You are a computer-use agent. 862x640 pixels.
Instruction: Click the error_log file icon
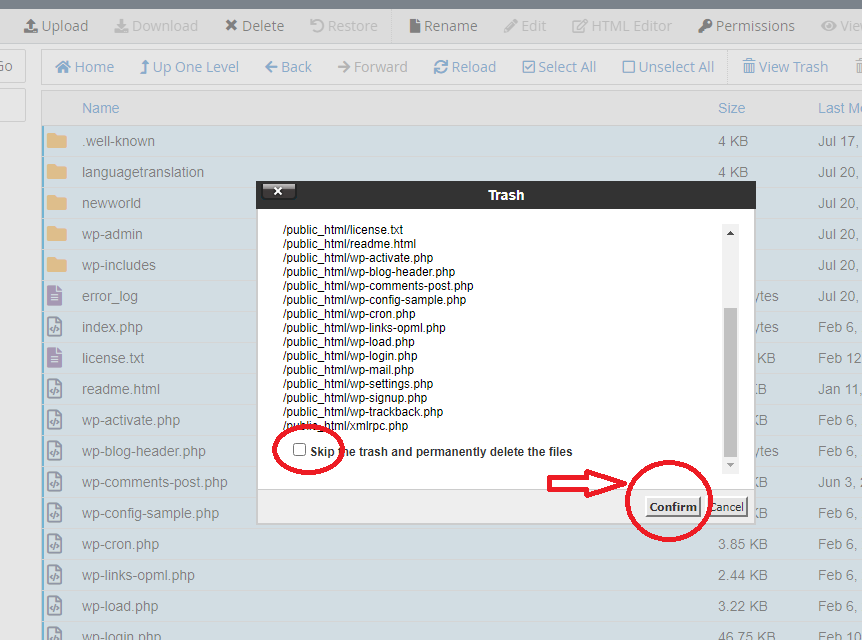coord(55,296)
